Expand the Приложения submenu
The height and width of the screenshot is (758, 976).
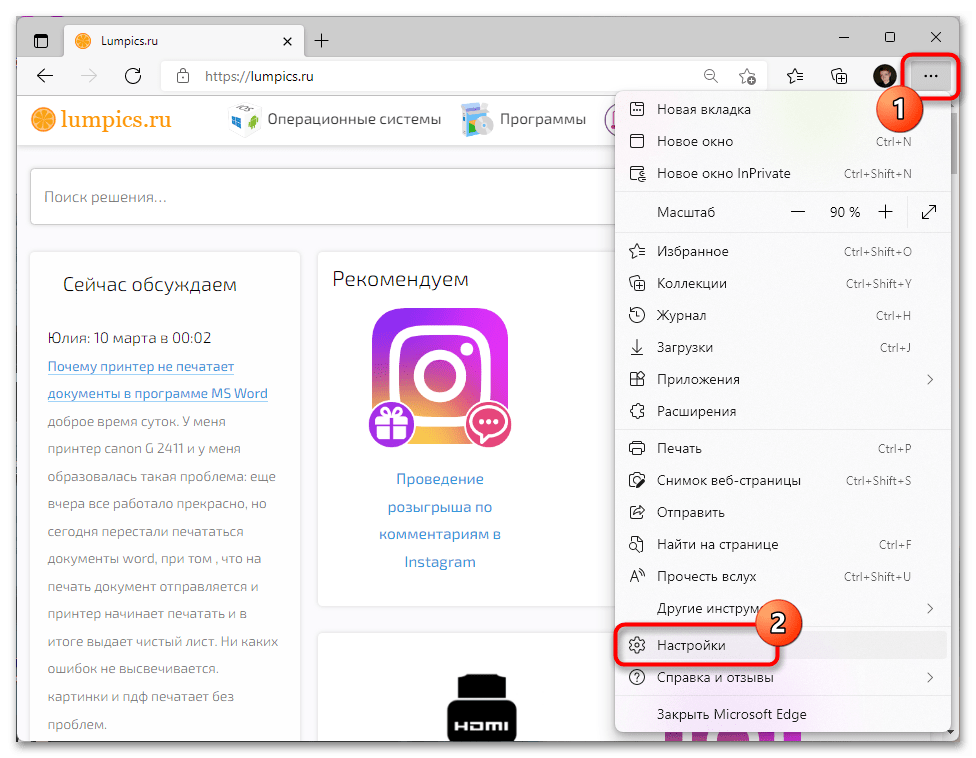pos(929,379)
